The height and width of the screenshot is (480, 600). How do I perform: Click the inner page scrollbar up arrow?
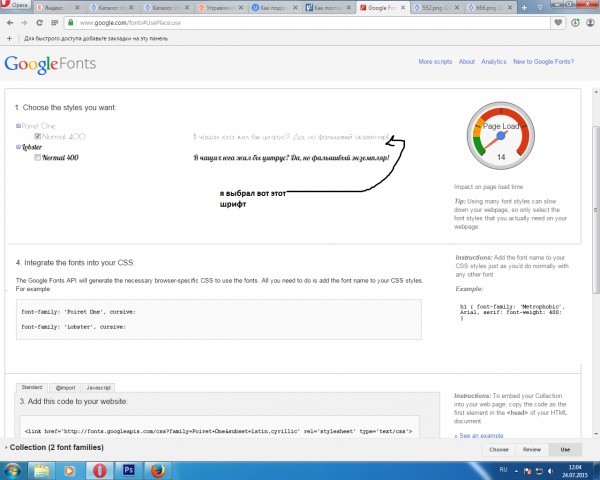[x=596, y=92]
